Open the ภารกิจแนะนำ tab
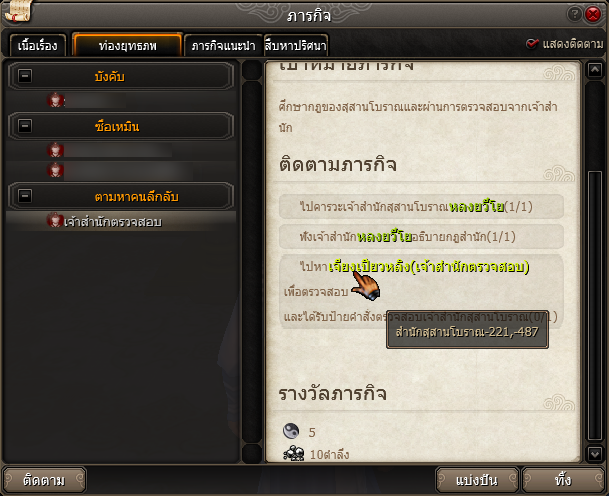 point(223,46)
